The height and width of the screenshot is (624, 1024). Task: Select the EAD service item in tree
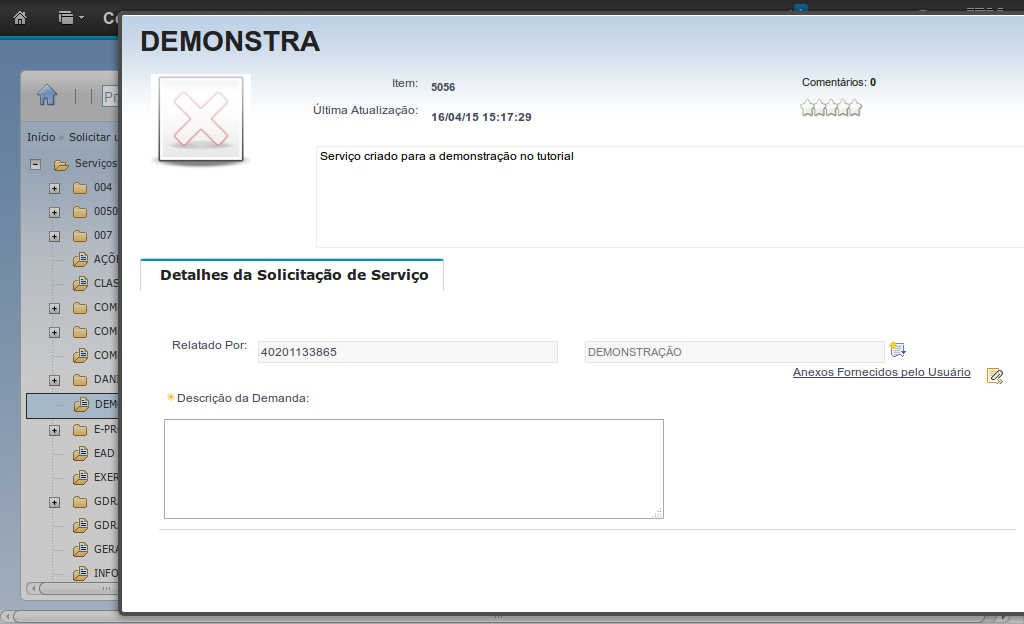pos(103,453)
